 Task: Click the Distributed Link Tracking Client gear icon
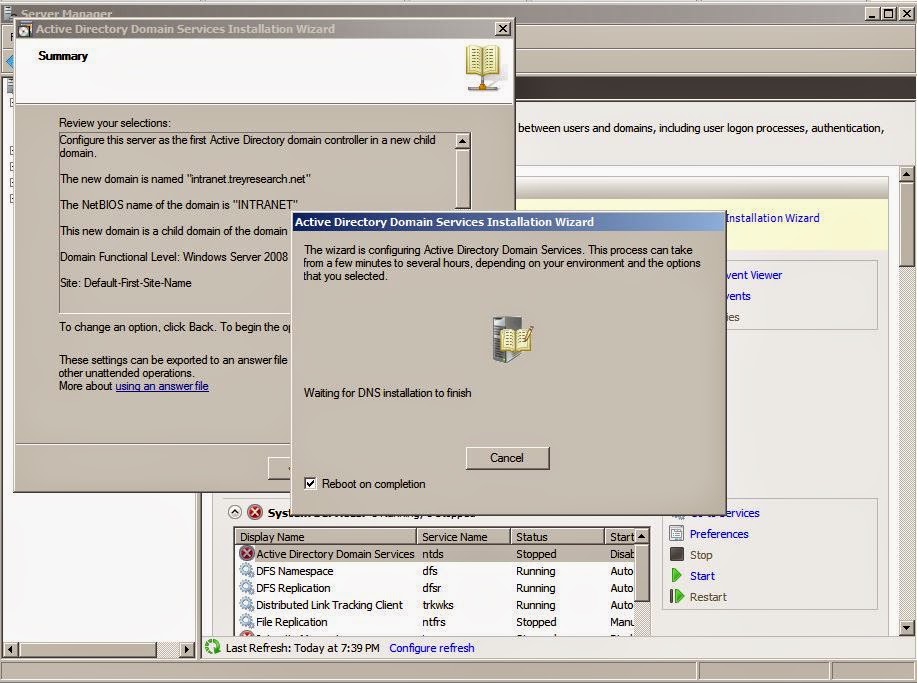pyautogui.click(x=247, y=604)
